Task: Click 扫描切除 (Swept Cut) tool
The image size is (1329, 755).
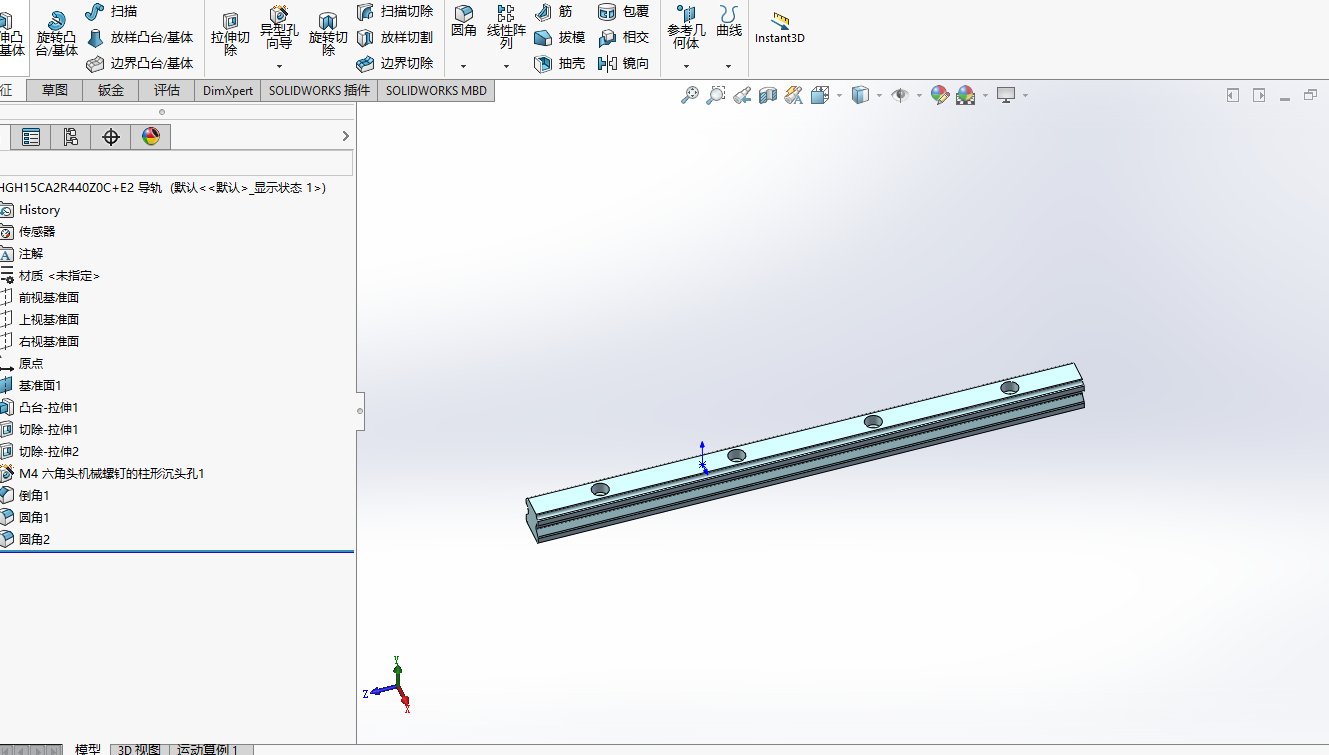Action: click(394, 11)
